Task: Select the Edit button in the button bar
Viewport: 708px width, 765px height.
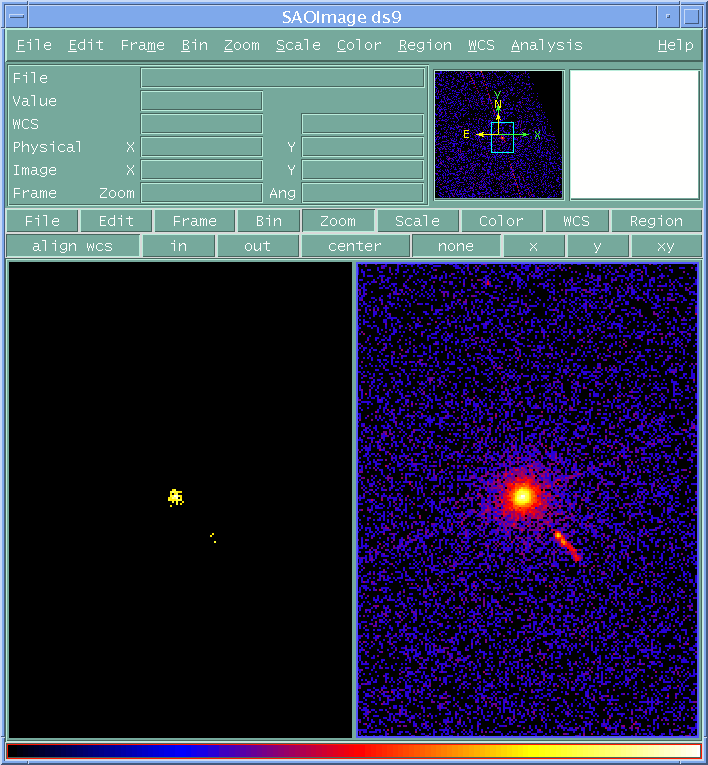Action: click(x=116, y=221)
